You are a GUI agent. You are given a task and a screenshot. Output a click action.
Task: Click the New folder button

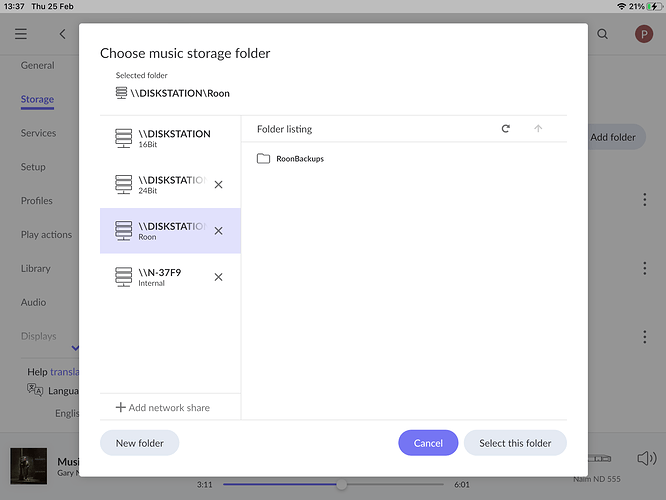tap(140, 443)
